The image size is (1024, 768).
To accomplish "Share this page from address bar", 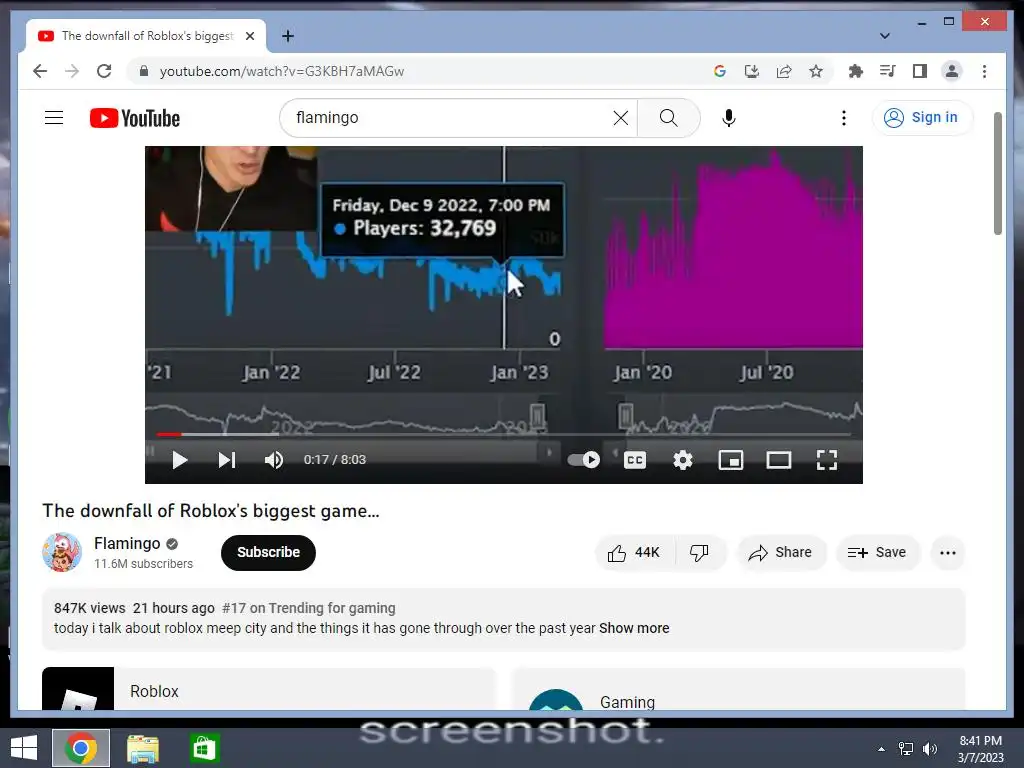I will (x=784, y=71).
